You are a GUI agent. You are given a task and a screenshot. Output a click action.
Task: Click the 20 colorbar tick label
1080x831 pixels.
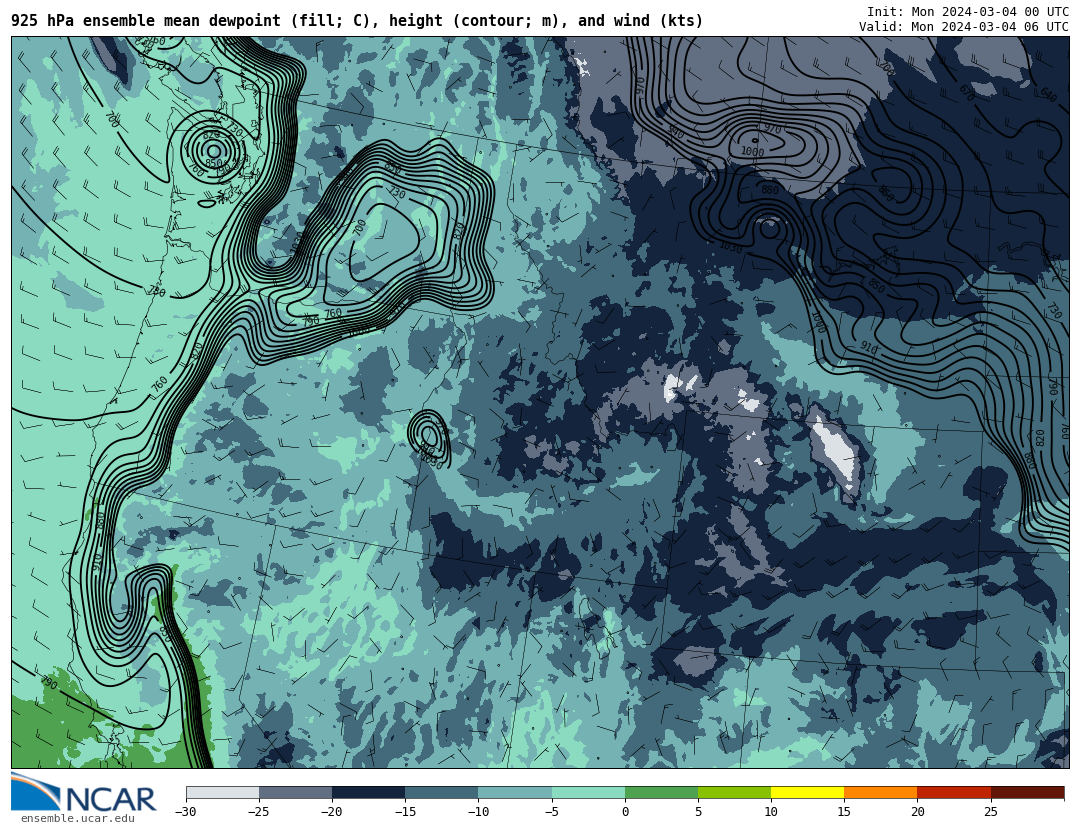(x=917, y=812)
